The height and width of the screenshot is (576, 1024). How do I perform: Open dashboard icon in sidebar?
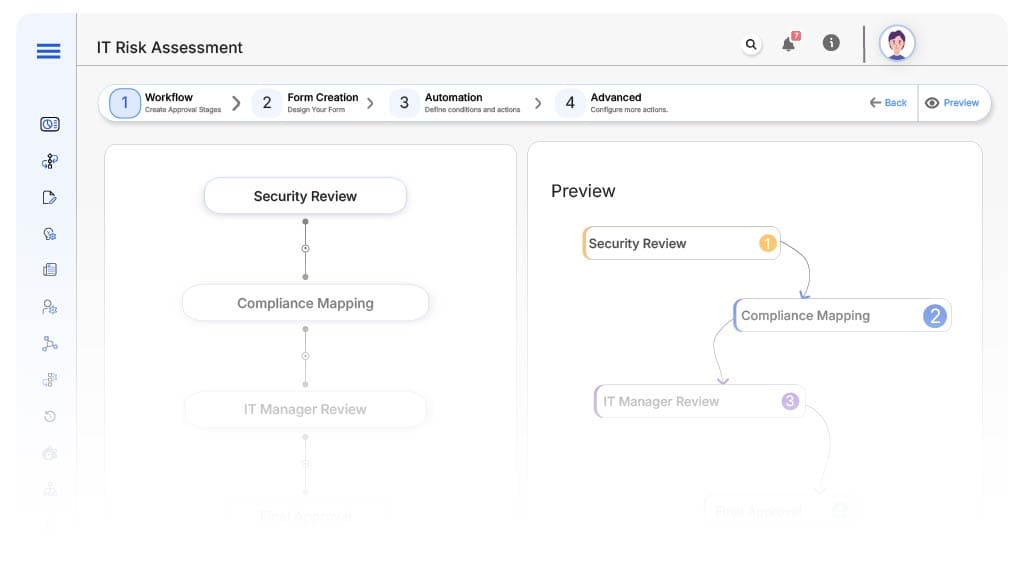(50, 124)
